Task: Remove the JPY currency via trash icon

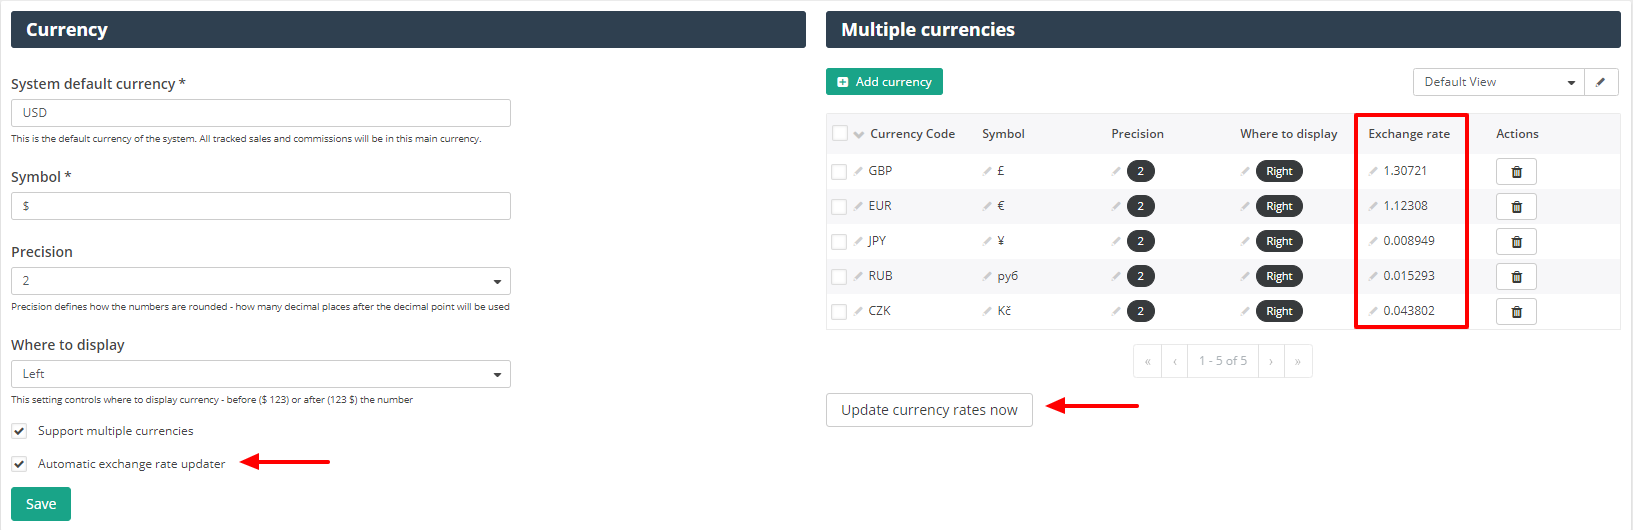Action: point(1516,241)
